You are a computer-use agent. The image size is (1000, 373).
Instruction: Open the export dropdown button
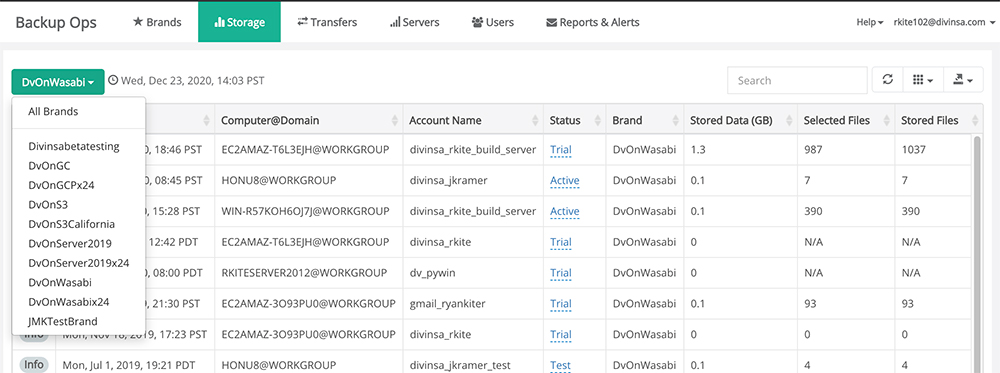[x=963, y=80]
